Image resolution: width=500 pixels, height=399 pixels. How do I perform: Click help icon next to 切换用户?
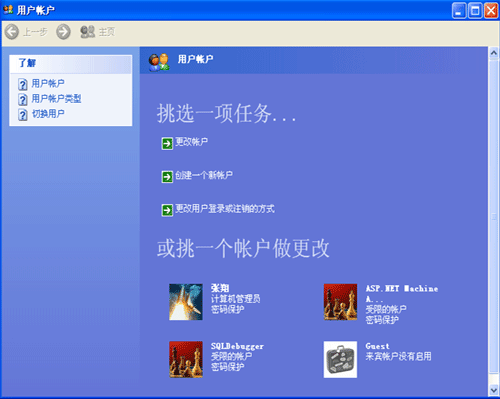23,115
